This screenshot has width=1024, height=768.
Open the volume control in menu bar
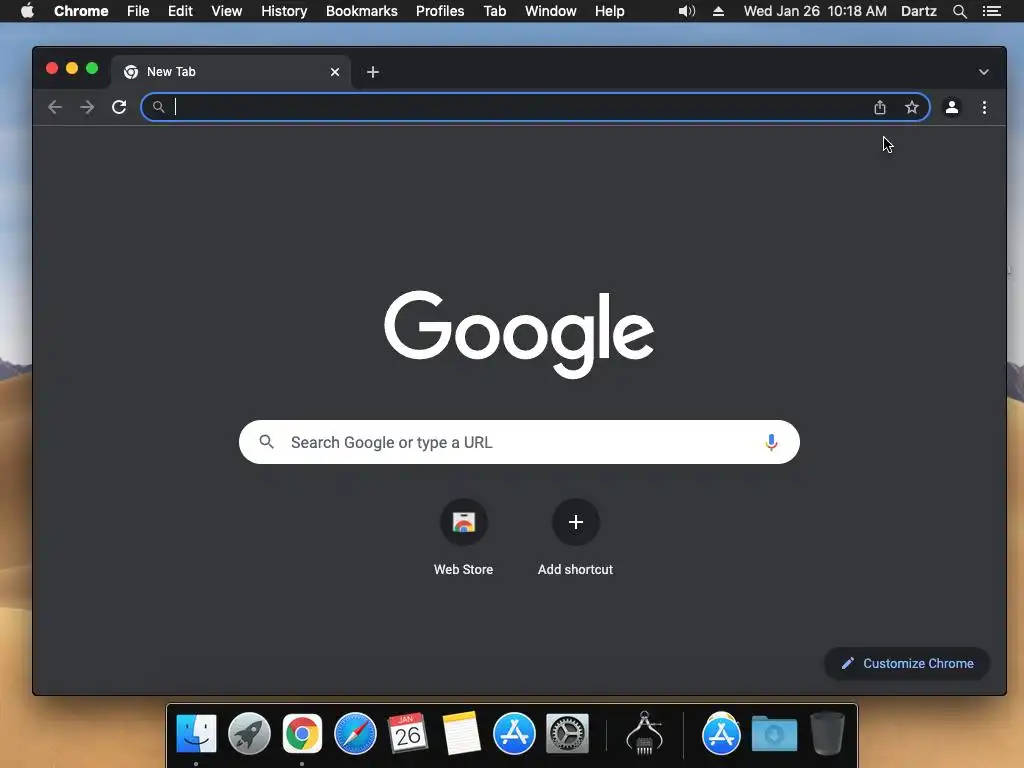click(687, 11)
